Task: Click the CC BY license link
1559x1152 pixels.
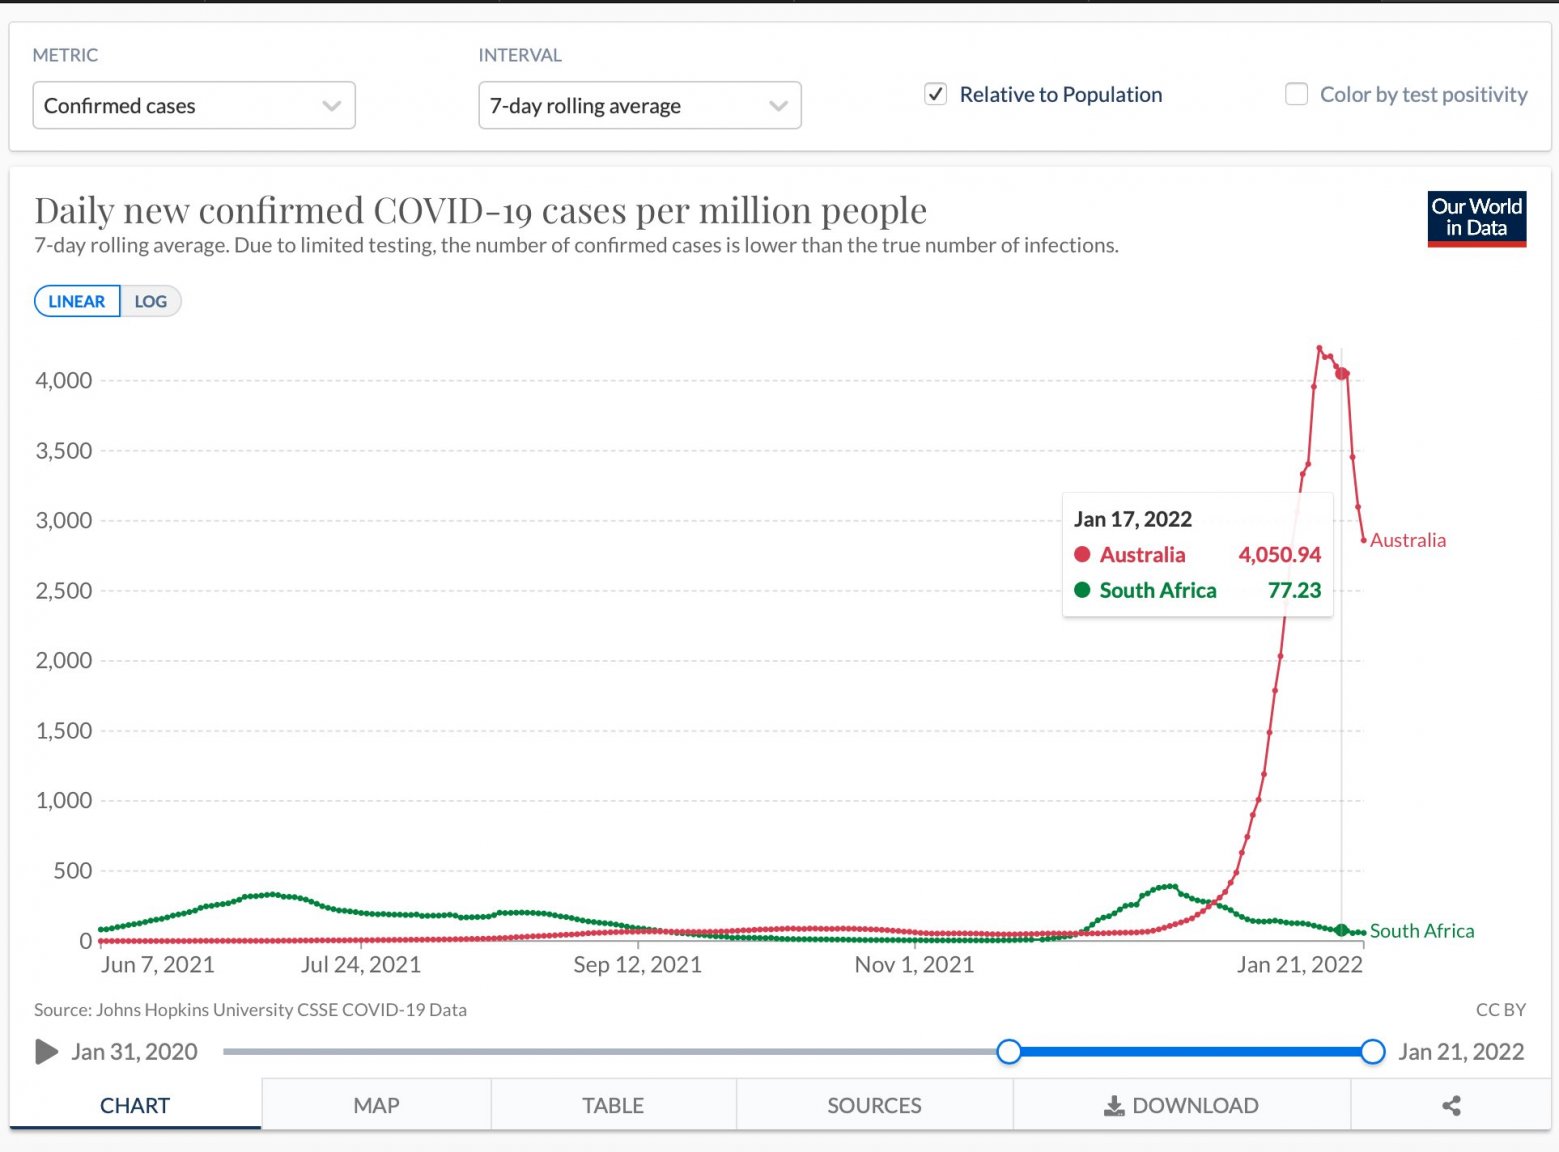Action: tap(1501, 1010)
